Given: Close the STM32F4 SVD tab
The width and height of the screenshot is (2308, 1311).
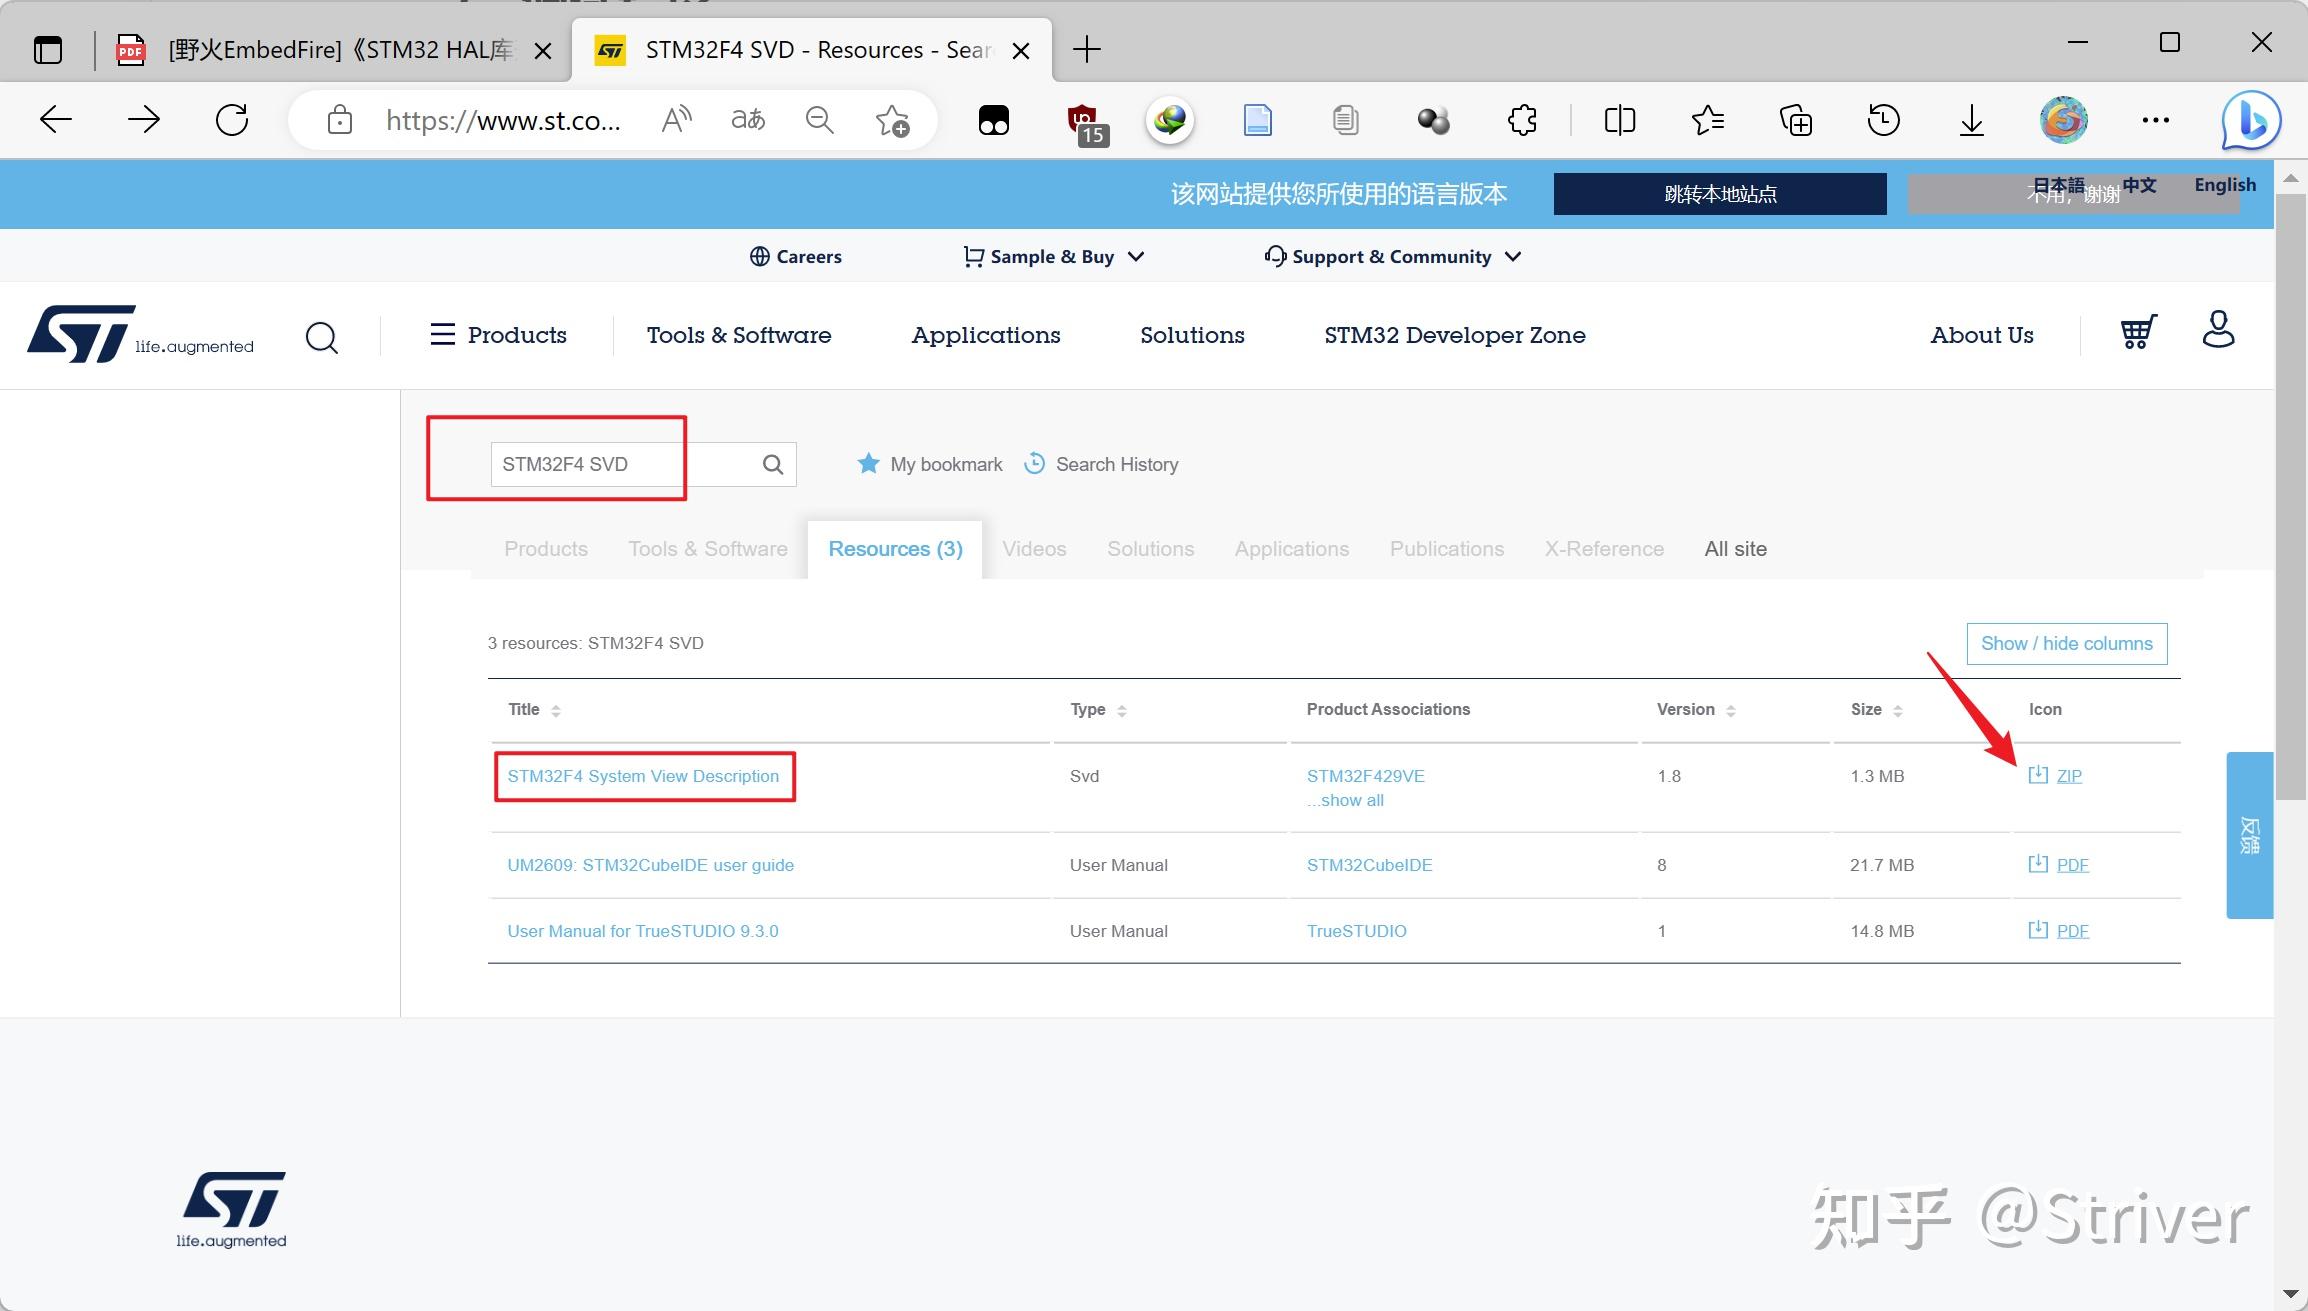Looking at the screenshot, I should click(x=1021, y=50).
